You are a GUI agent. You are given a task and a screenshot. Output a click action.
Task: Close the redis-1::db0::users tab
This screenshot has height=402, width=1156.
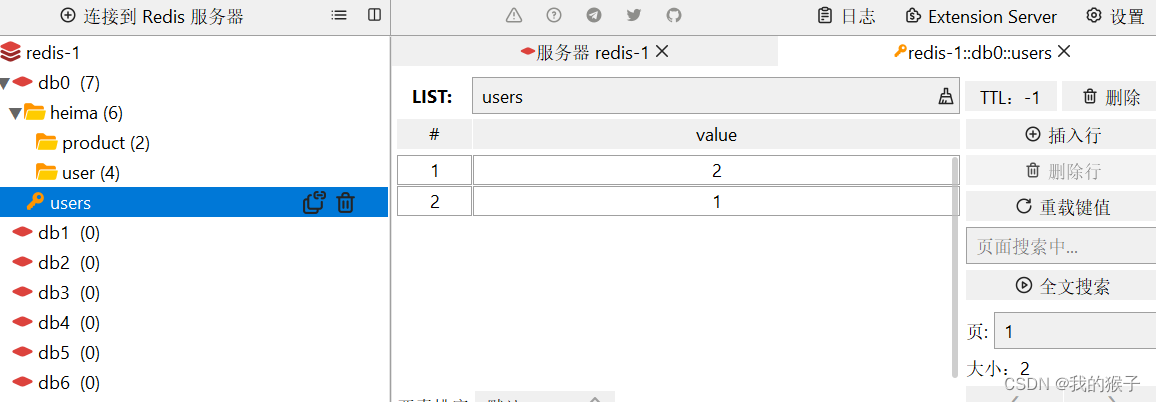click(1064, 51)
